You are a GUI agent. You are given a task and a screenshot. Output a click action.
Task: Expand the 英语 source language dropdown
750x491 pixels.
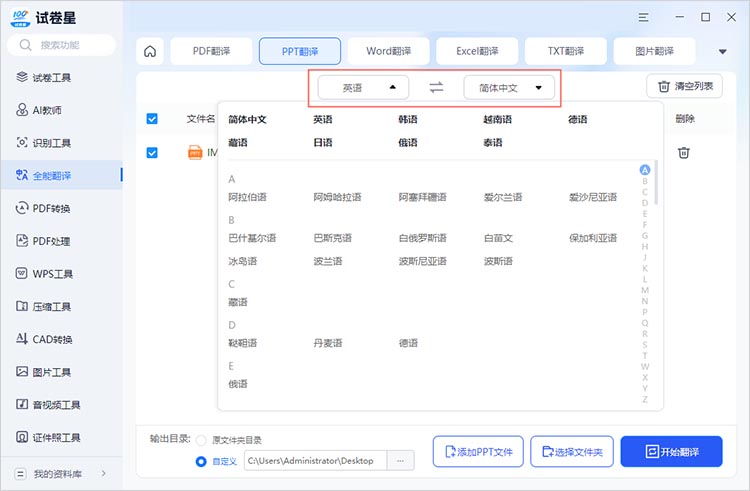tap(363, 88)
